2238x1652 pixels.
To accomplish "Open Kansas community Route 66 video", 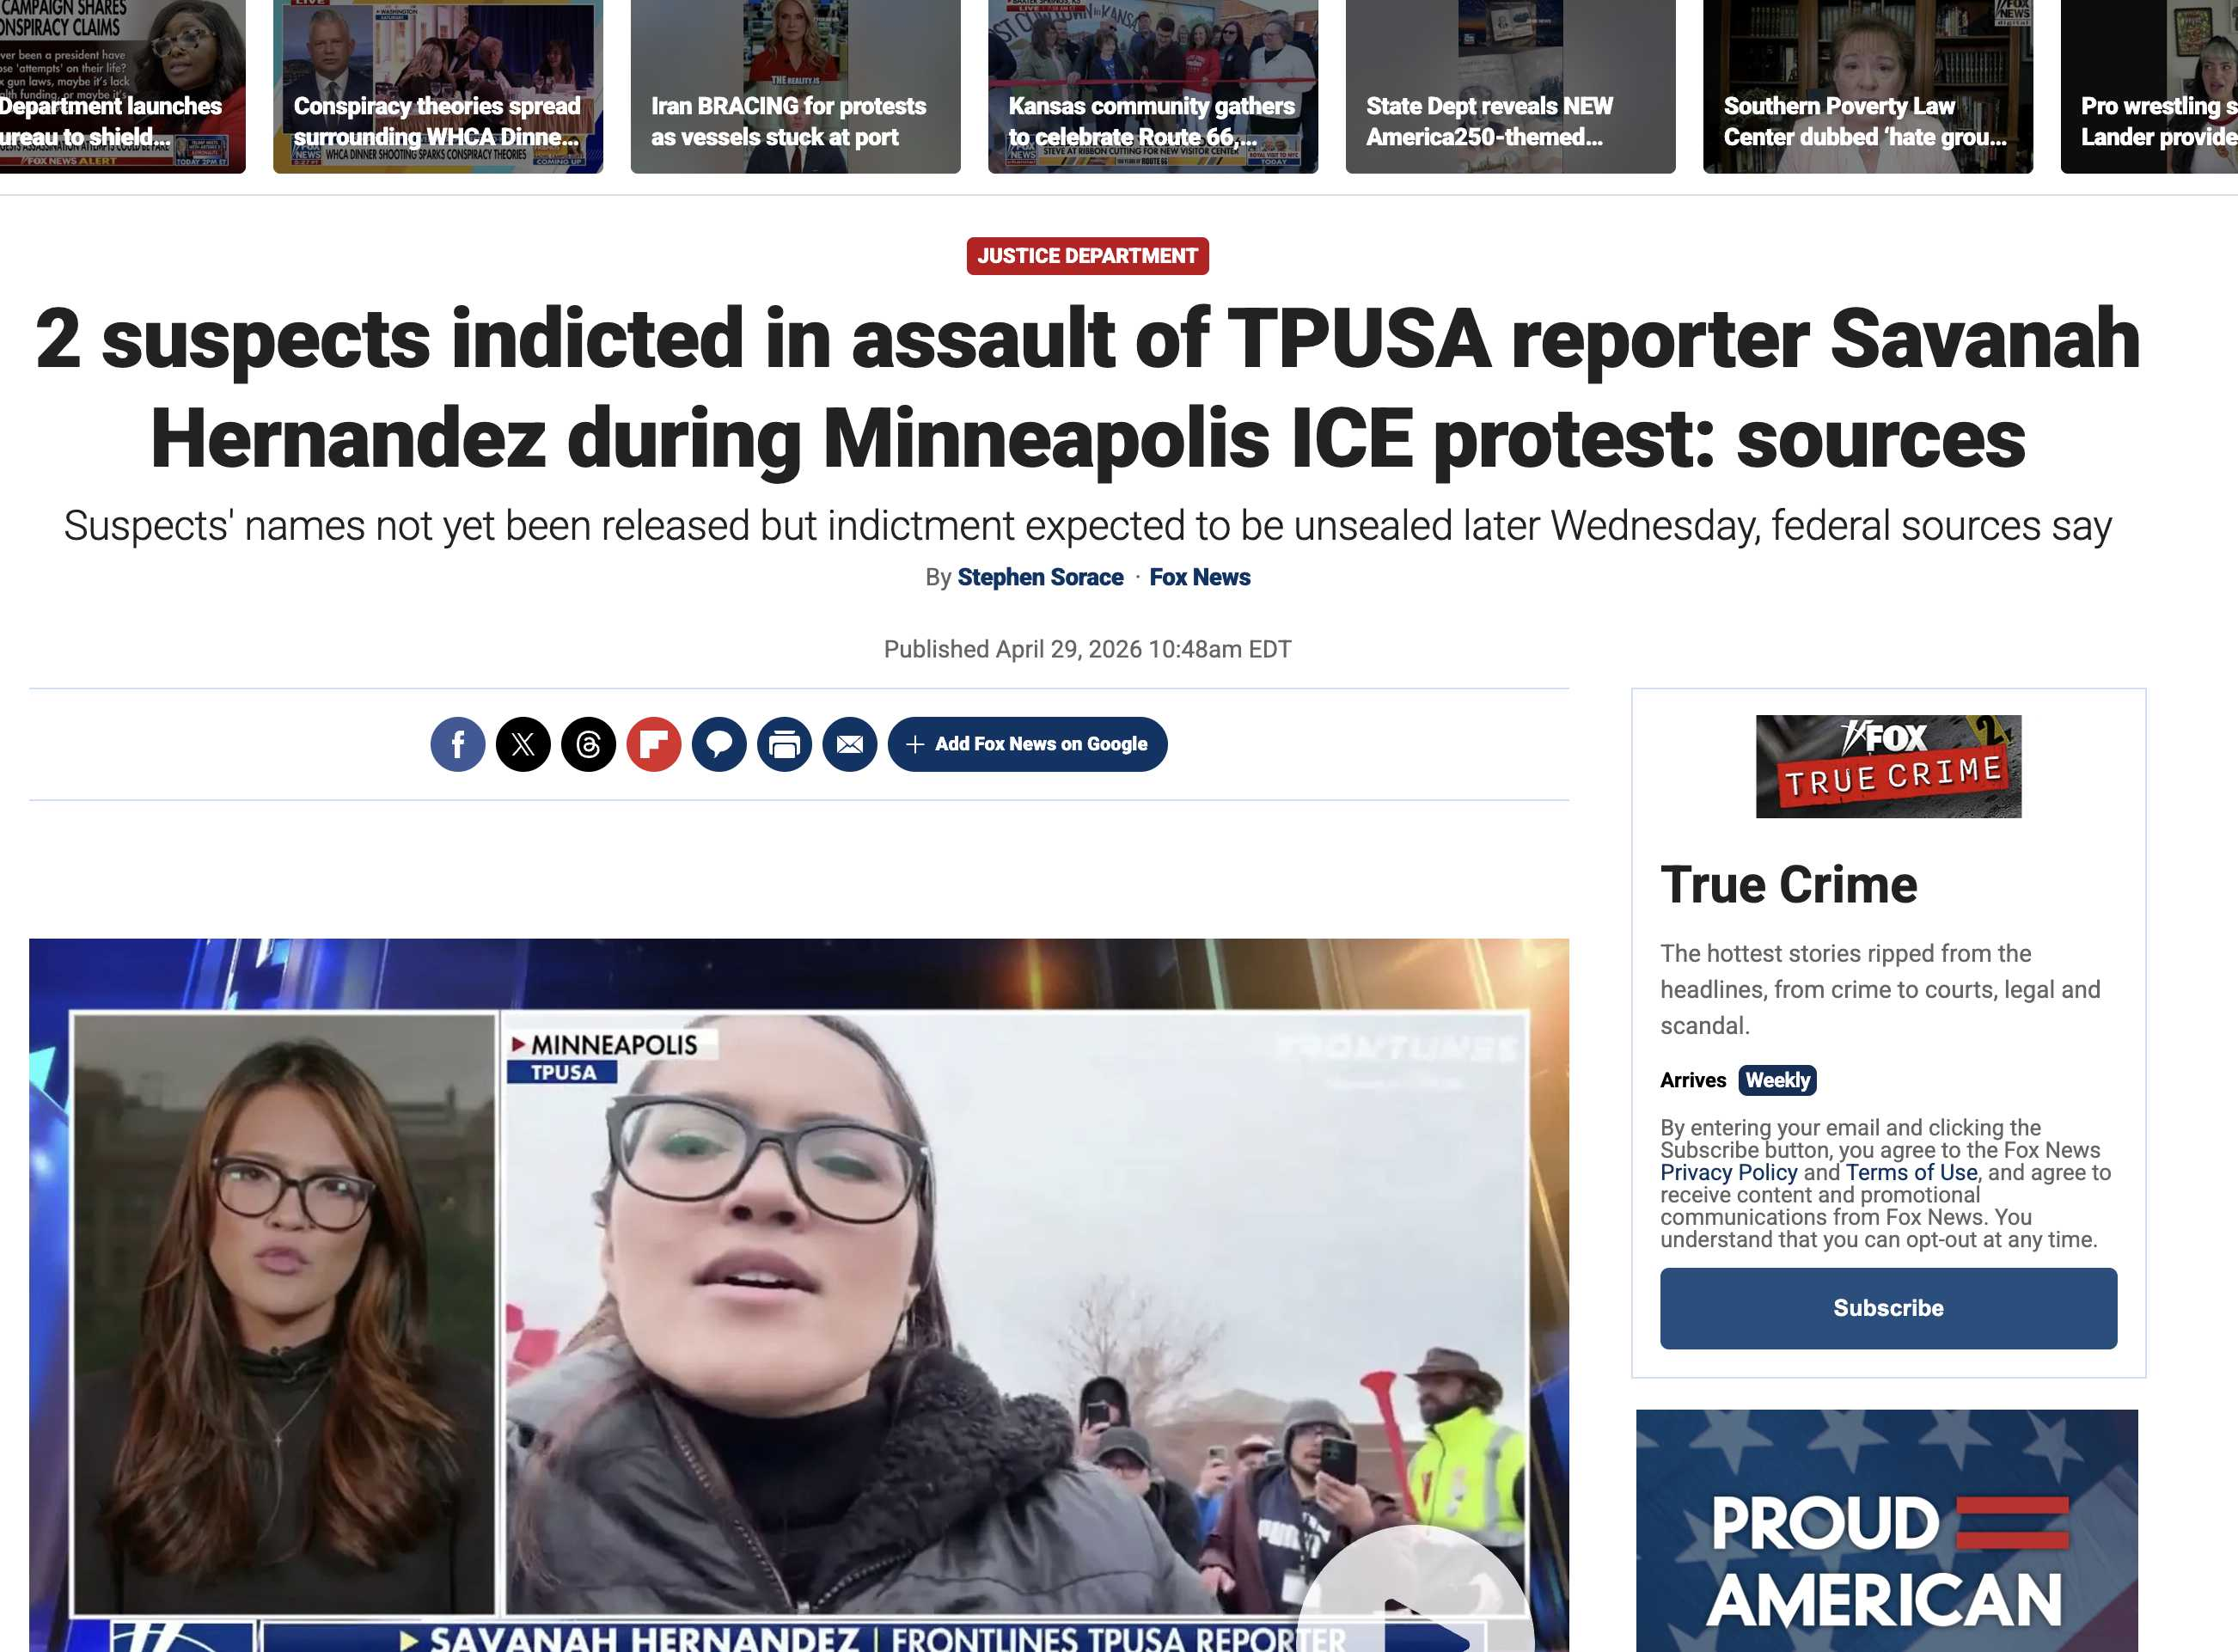I will point(1153,87).
